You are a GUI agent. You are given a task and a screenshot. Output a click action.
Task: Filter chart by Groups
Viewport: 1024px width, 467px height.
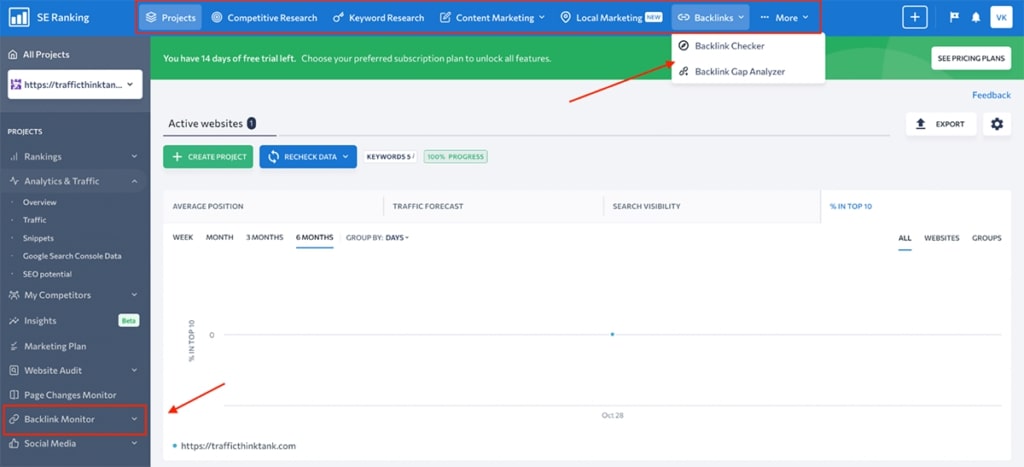coord(986,238)
